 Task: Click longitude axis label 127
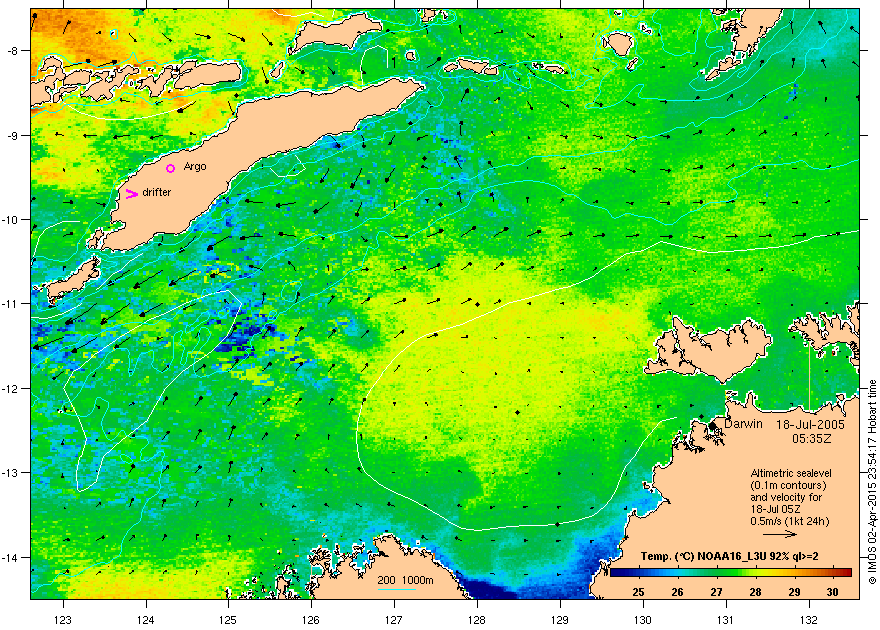[x=394, y=620]
